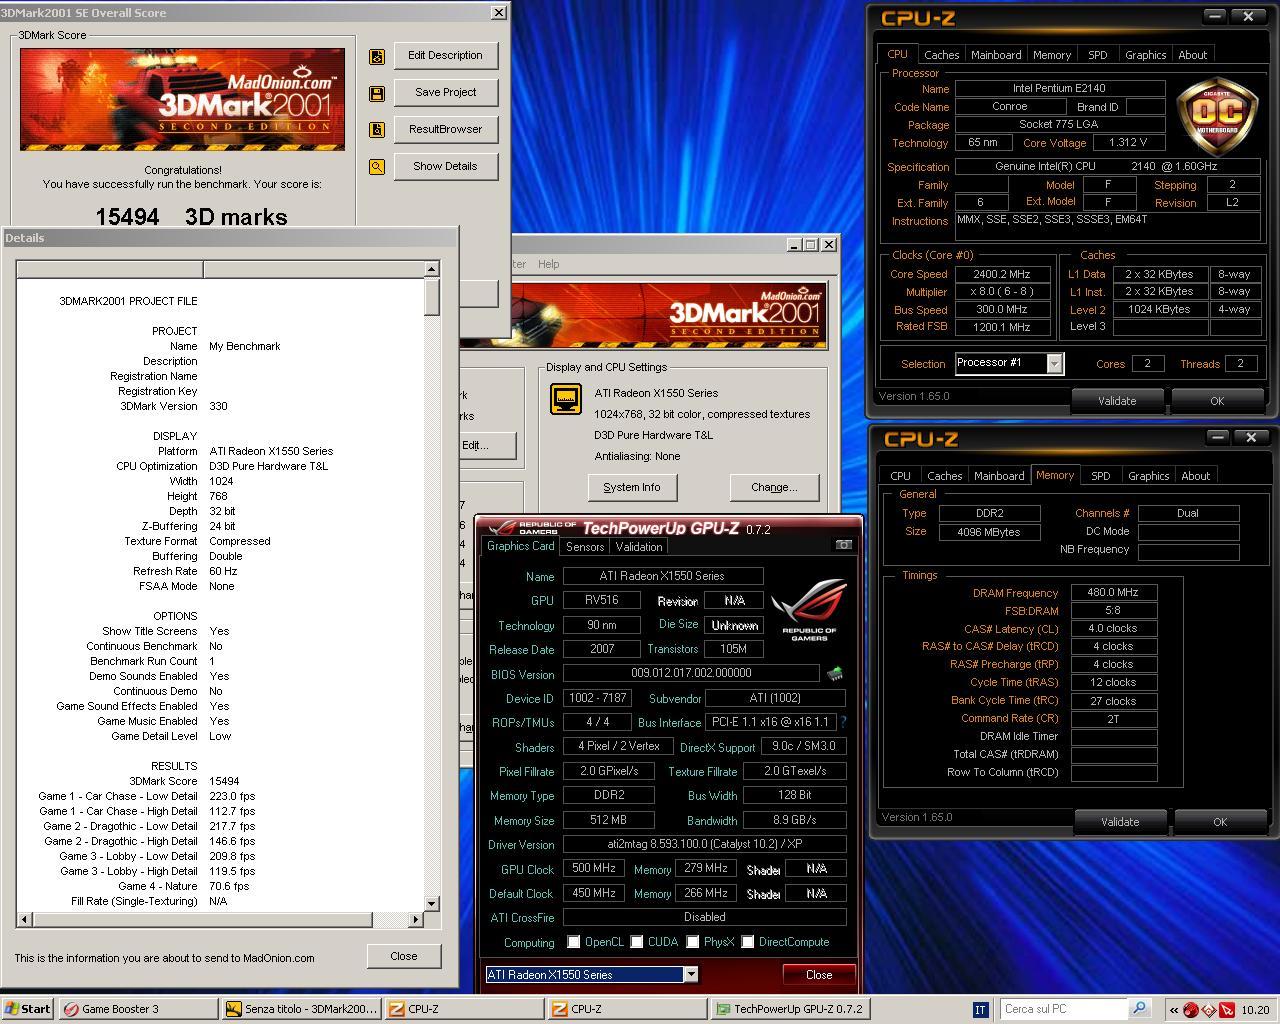Screen dimensions: 1280x1024
Task: Click the System Info button
Action: (632, 488)
